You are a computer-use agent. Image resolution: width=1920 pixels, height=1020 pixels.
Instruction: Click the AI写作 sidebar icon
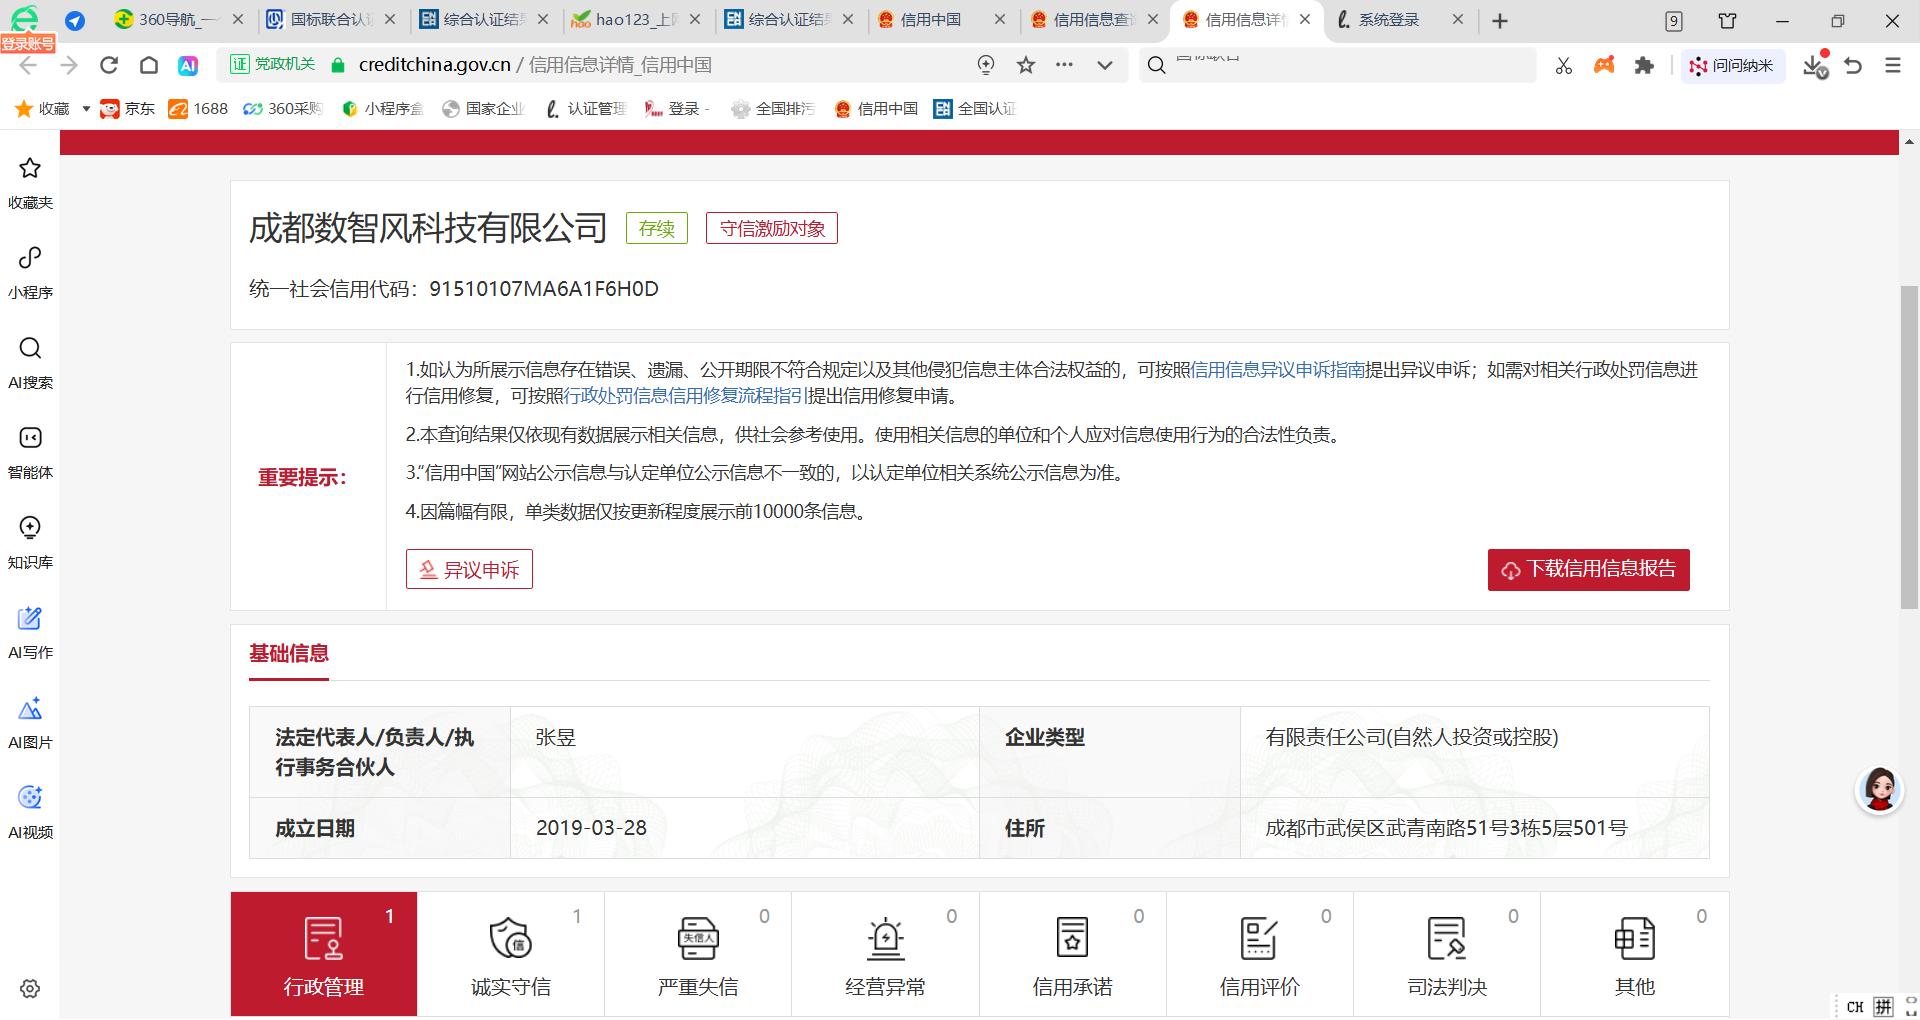[30, 630]
